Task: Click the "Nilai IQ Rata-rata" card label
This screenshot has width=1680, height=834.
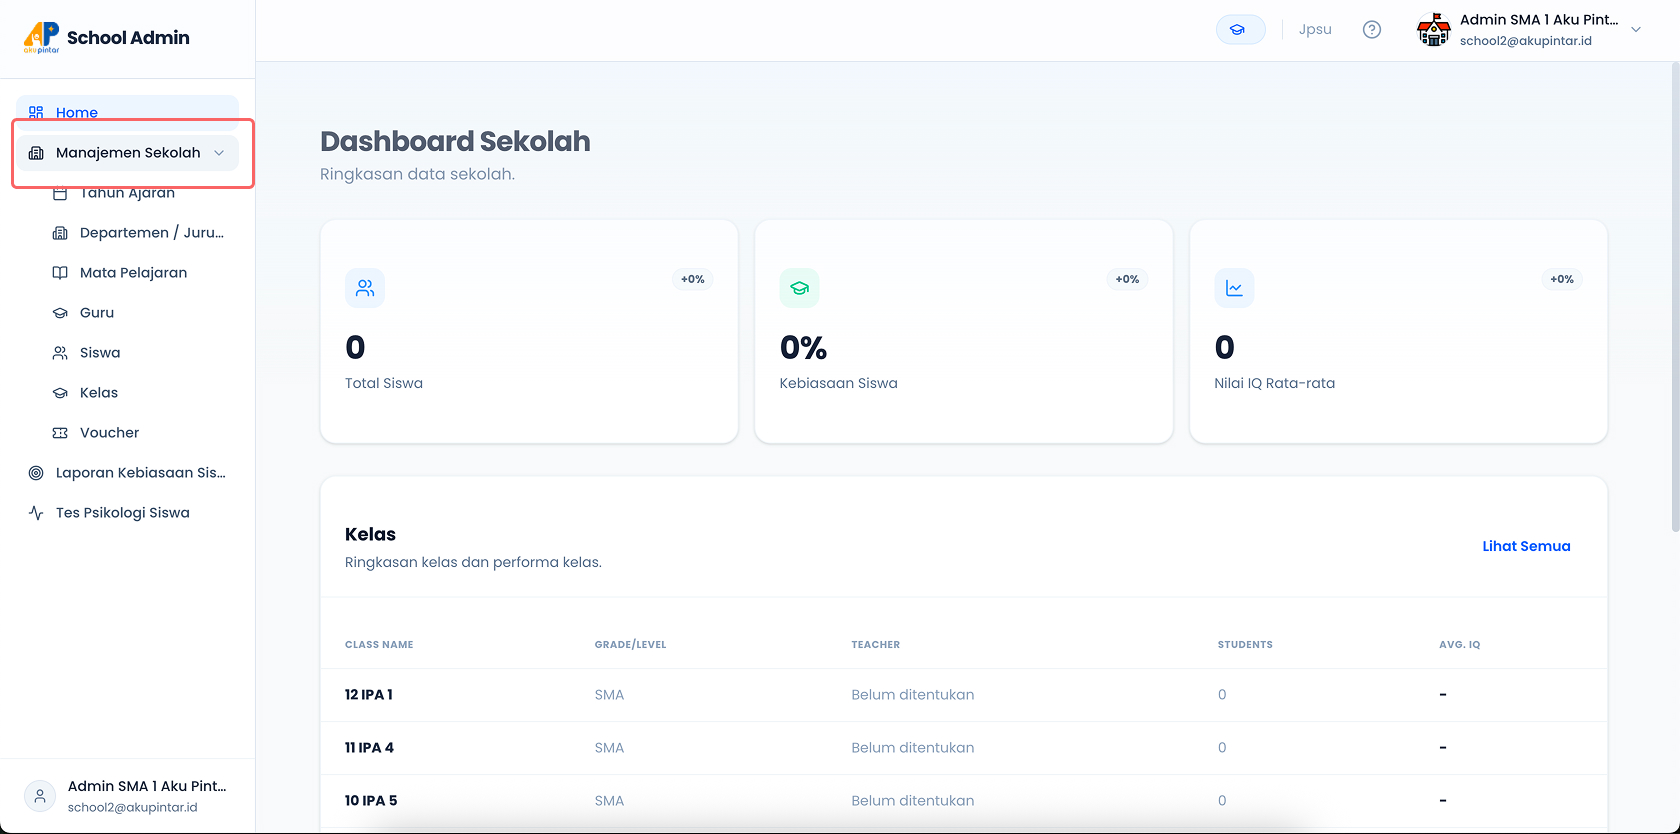Action: pyautogui.click(x=1275, y=383)
